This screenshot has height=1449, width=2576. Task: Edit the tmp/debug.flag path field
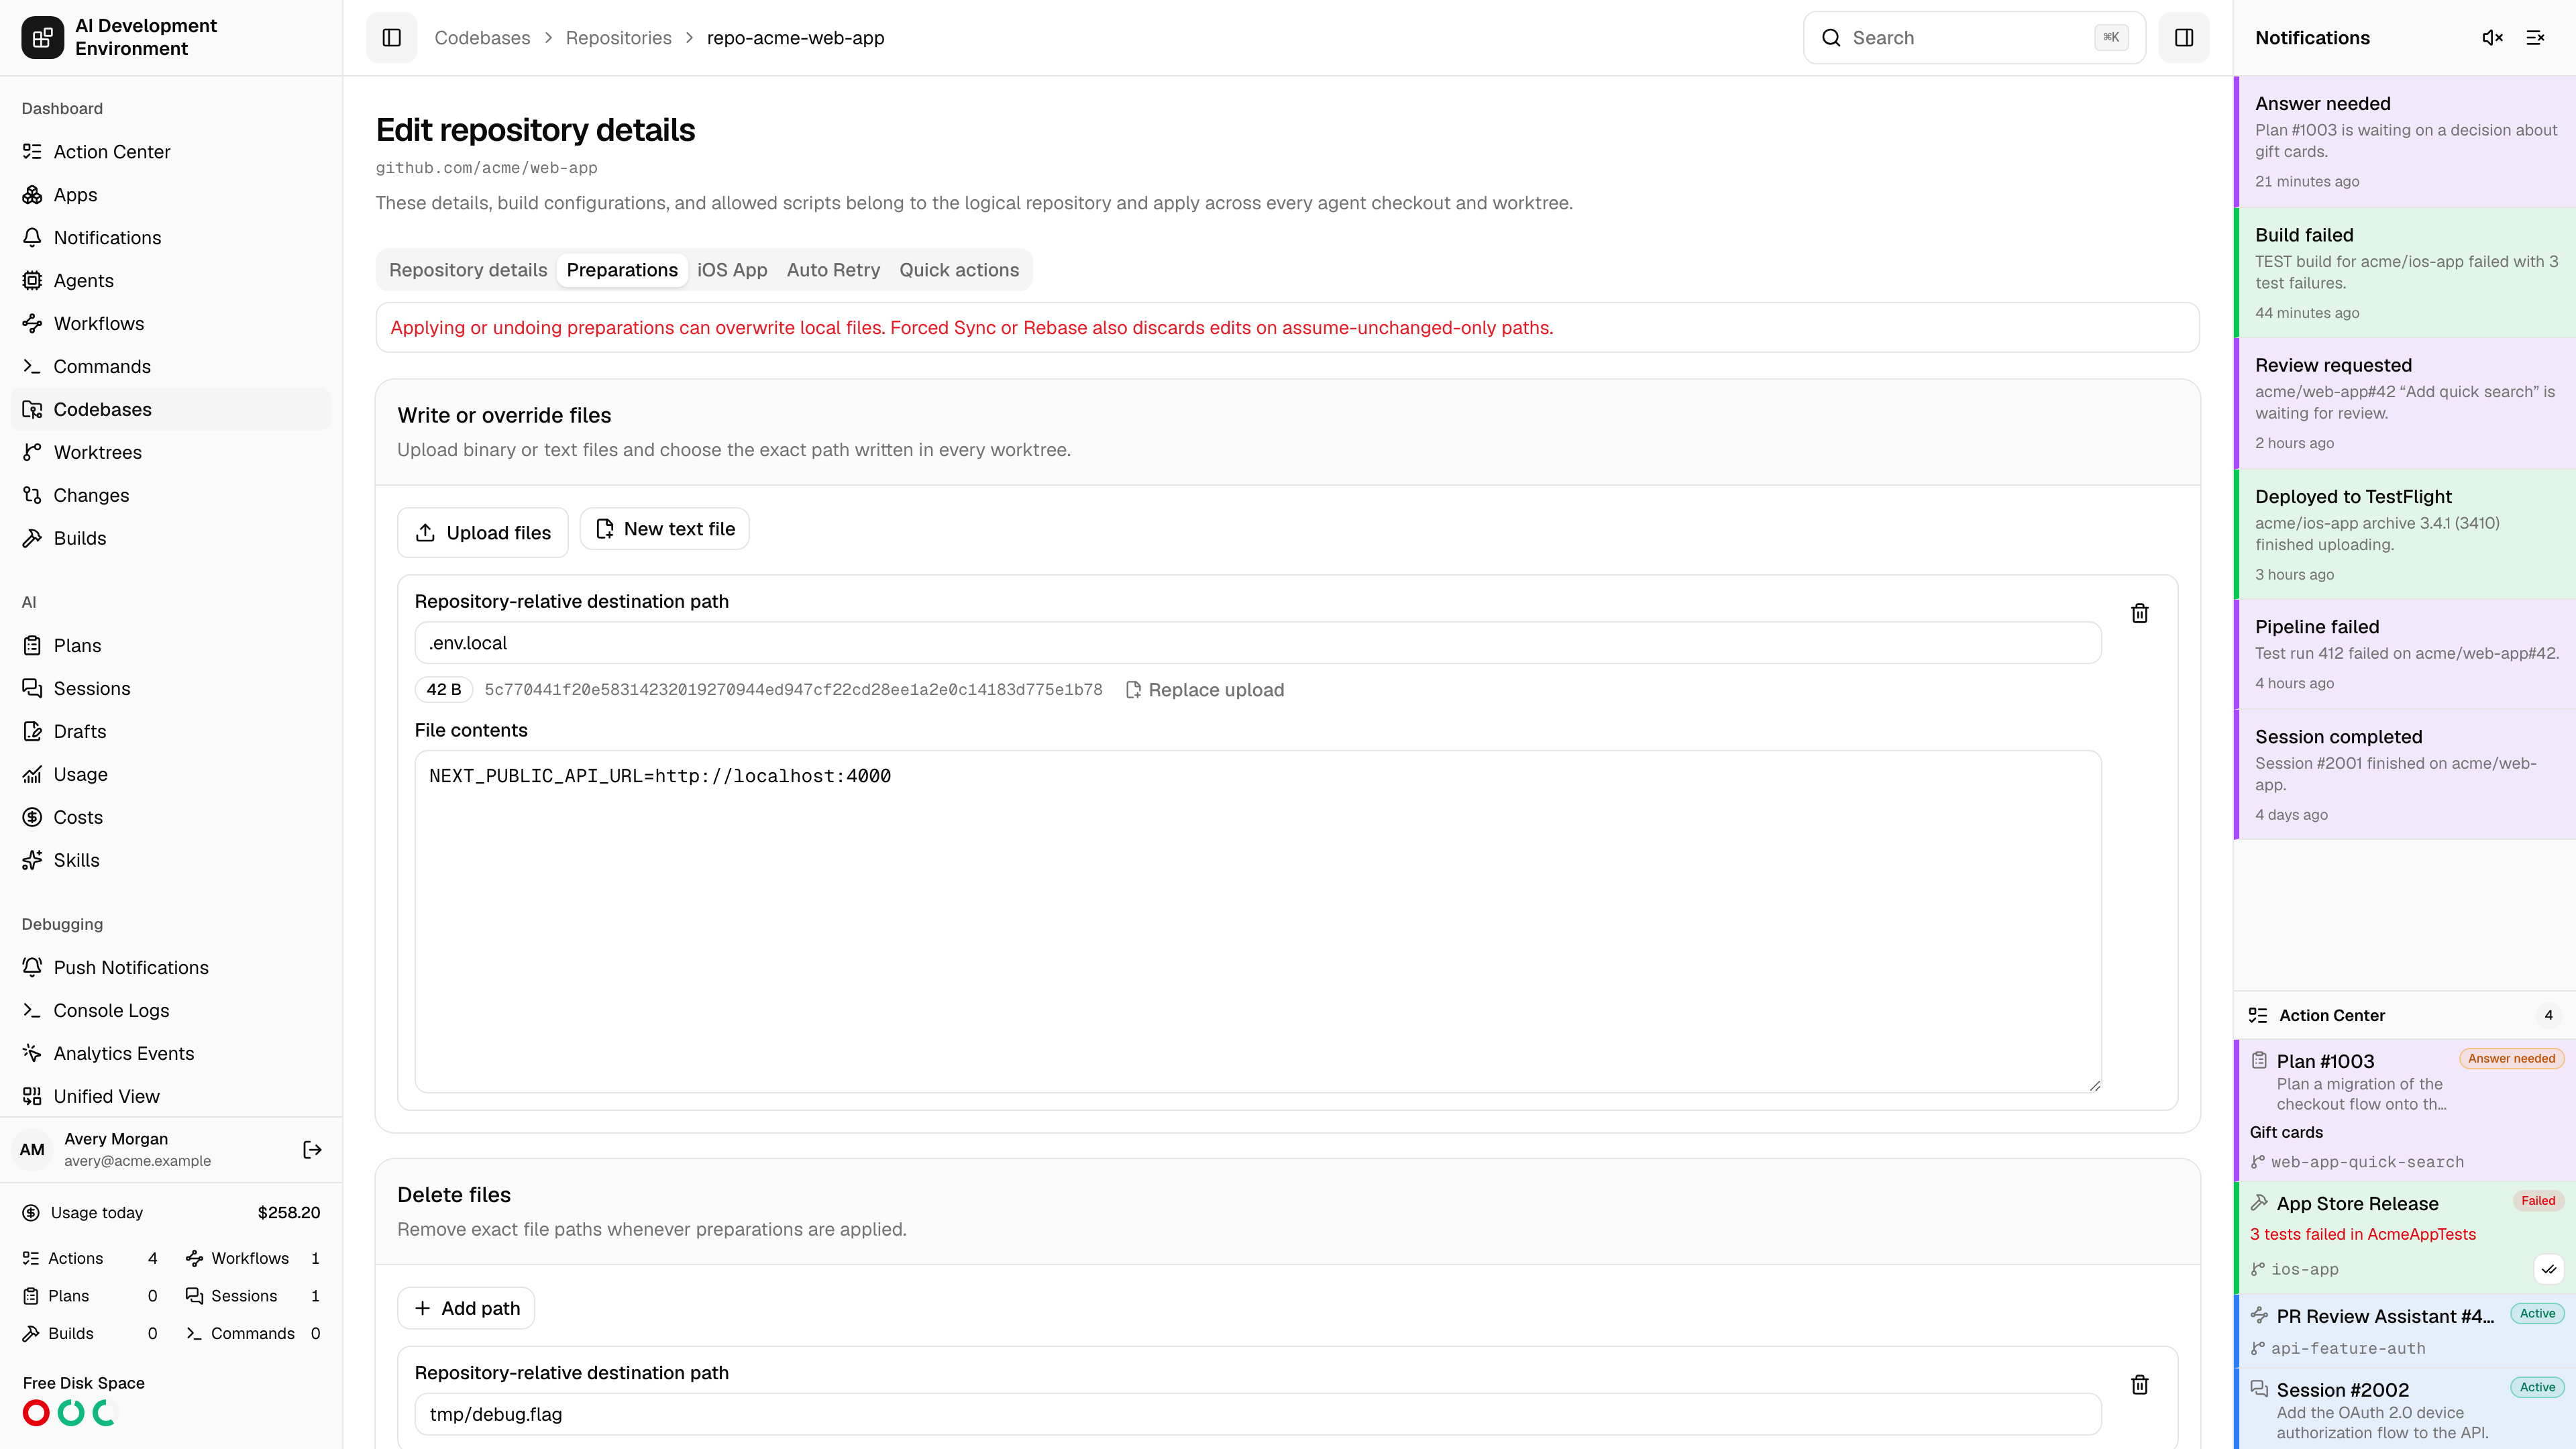[x=1258, y=1415]
